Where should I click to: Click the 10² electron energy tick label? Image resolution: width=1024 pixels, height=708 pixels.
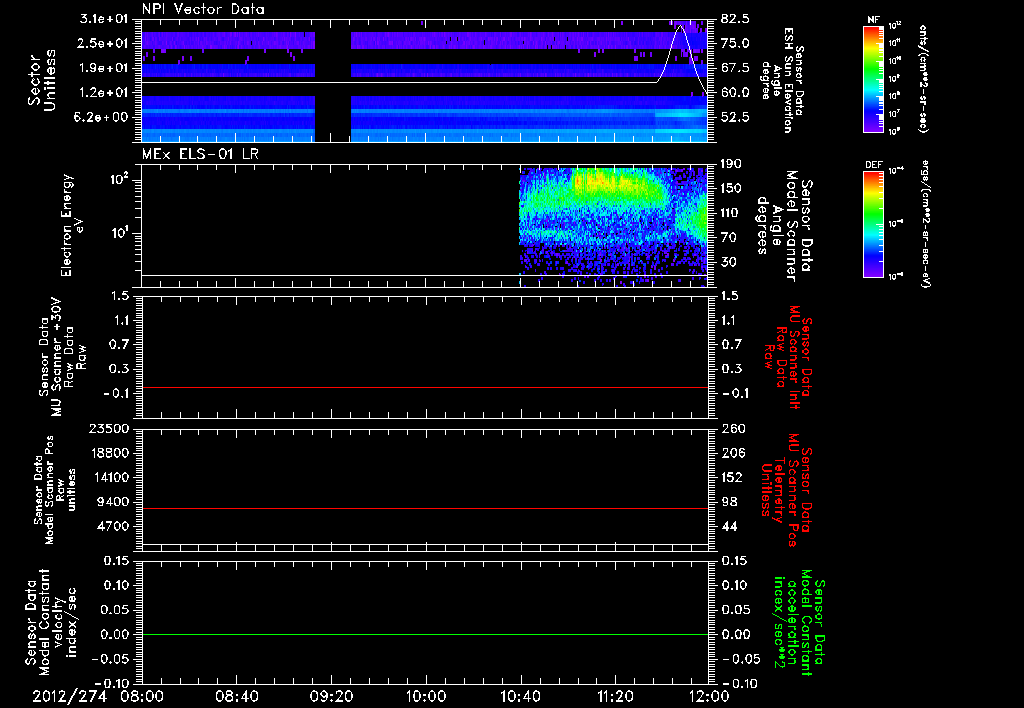pos(119,178)
